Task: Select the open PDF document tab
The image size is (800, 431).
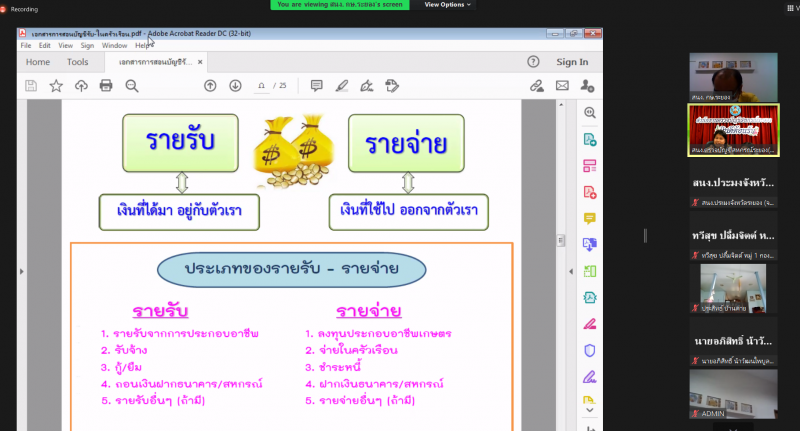Action: click(x=155, y=62)
